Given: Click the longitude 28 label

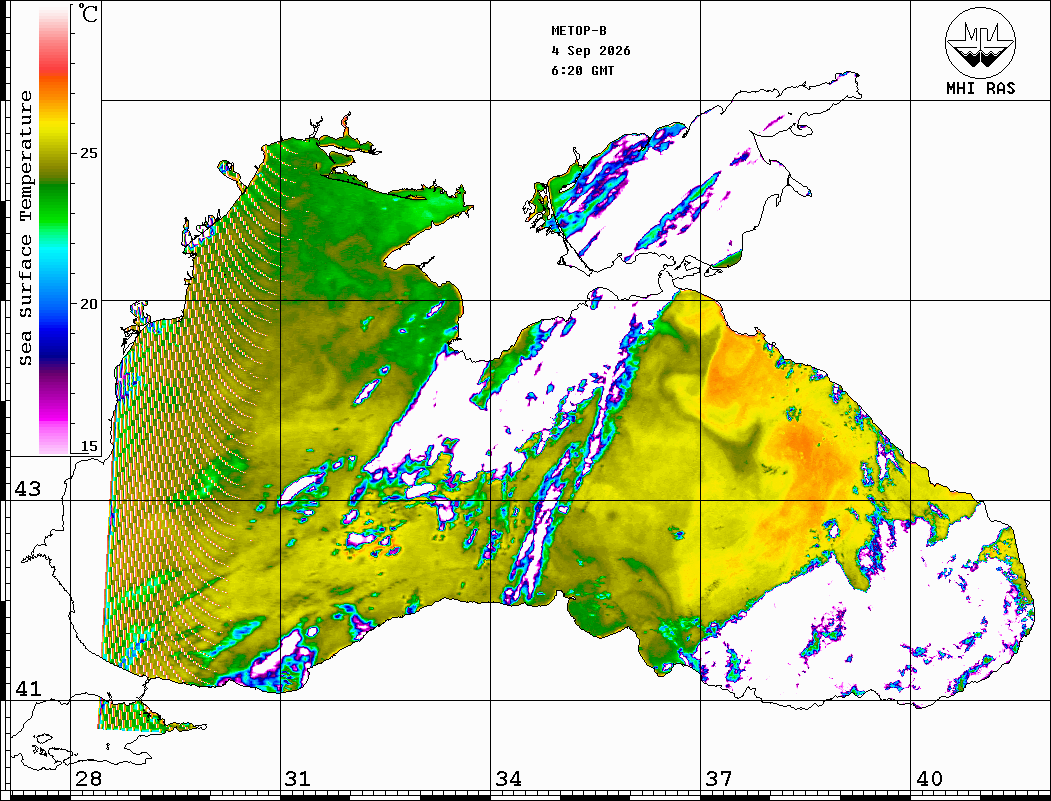Looking at the screenshot, I should (88, 778).
